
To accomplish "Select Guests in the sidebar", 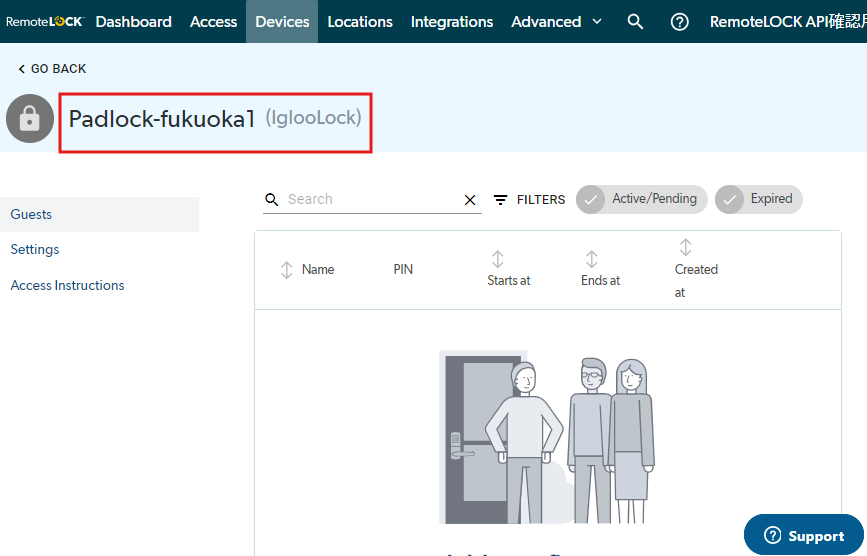I will point(100,214).
